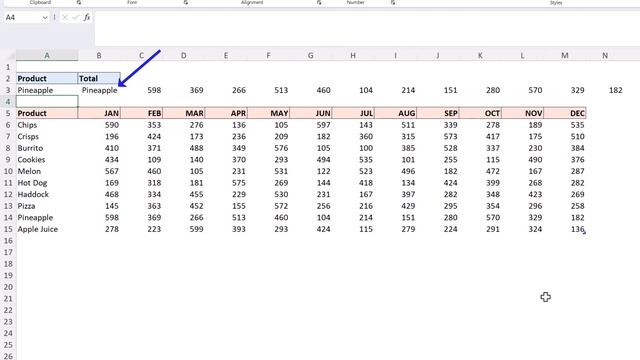640x360 pixels.
Task: Open the Font settings dialog launcher
Action: tap(186, 2)
